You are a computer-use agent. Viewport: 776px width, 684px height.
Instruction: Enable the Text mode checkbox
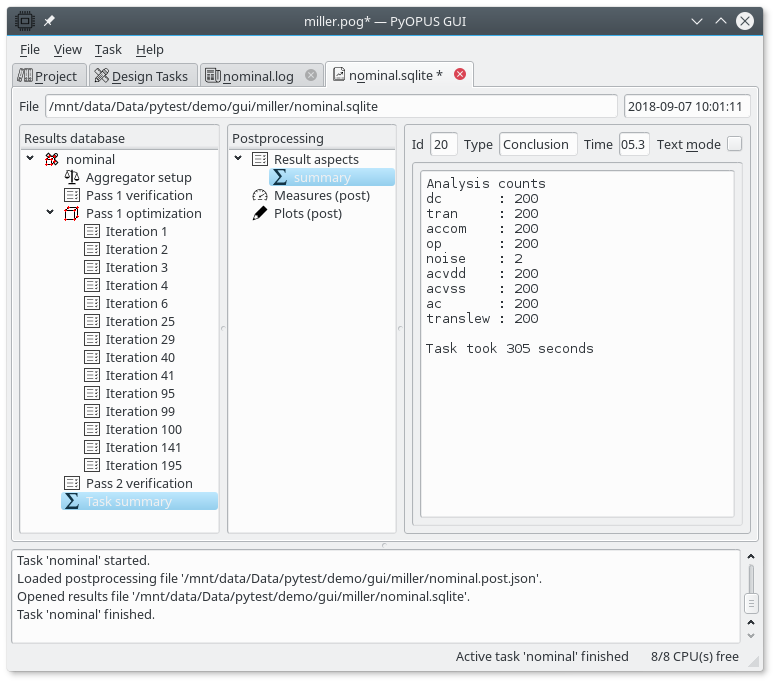[734, 144]
